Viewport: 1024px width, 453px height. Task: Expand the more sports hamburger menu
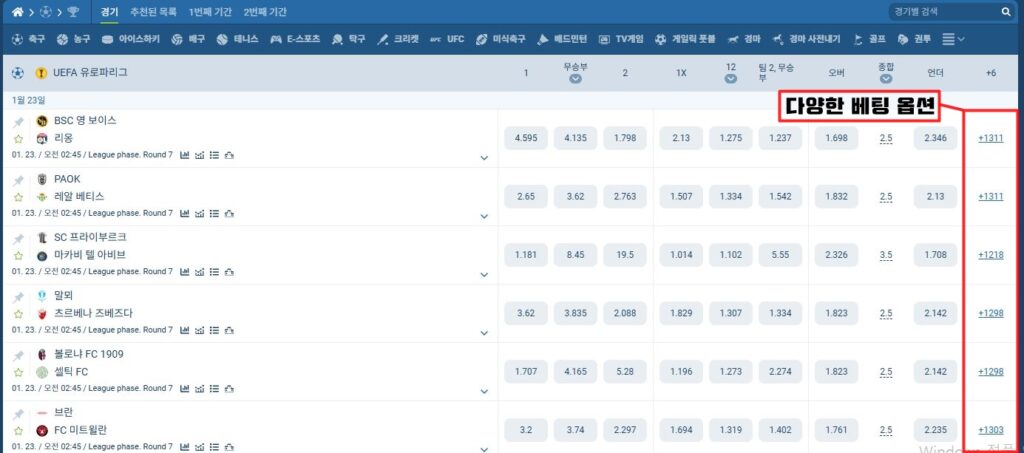point(953,39)
